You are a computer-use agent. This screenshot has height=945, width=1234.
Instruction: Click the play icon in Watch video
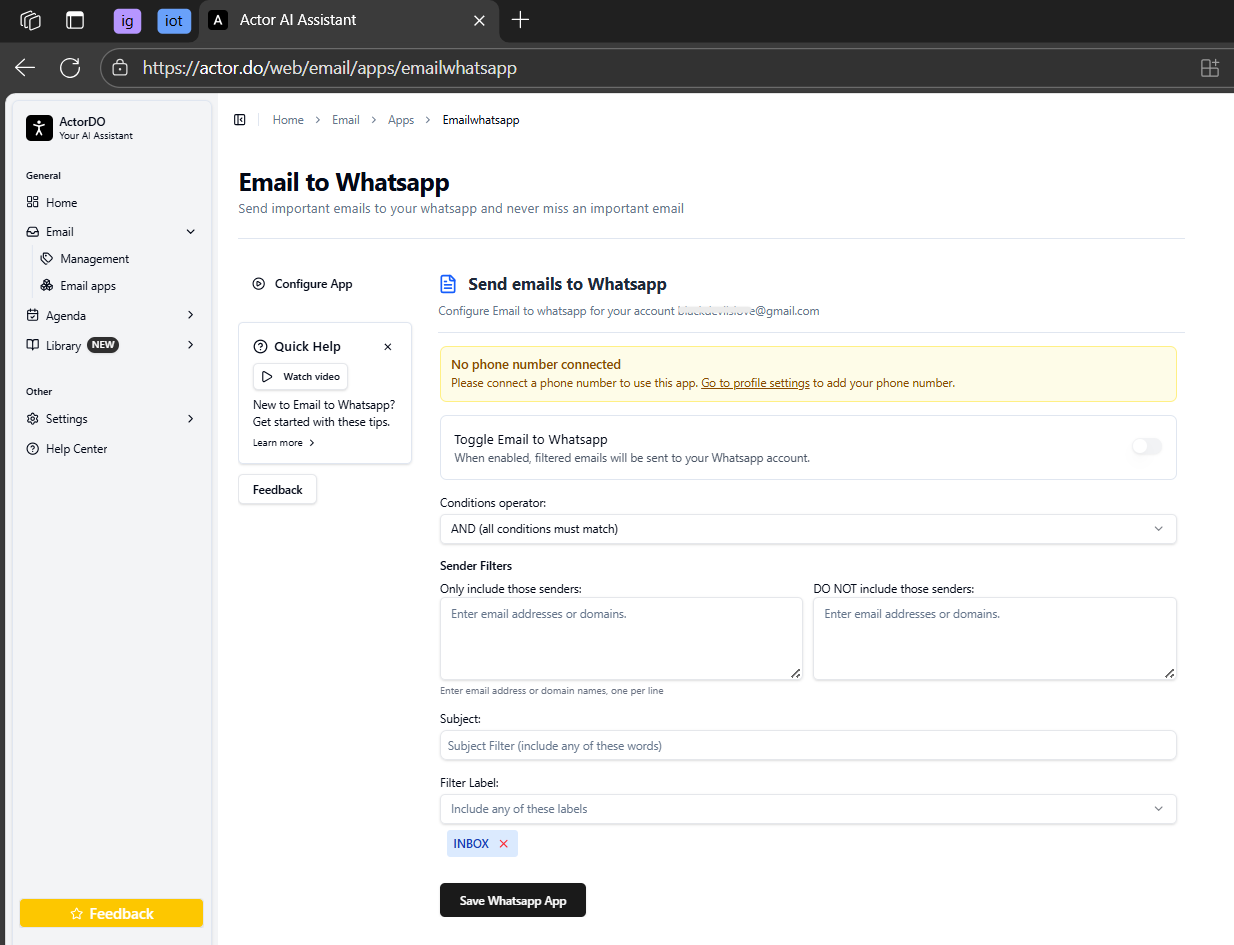click(267, 377)
